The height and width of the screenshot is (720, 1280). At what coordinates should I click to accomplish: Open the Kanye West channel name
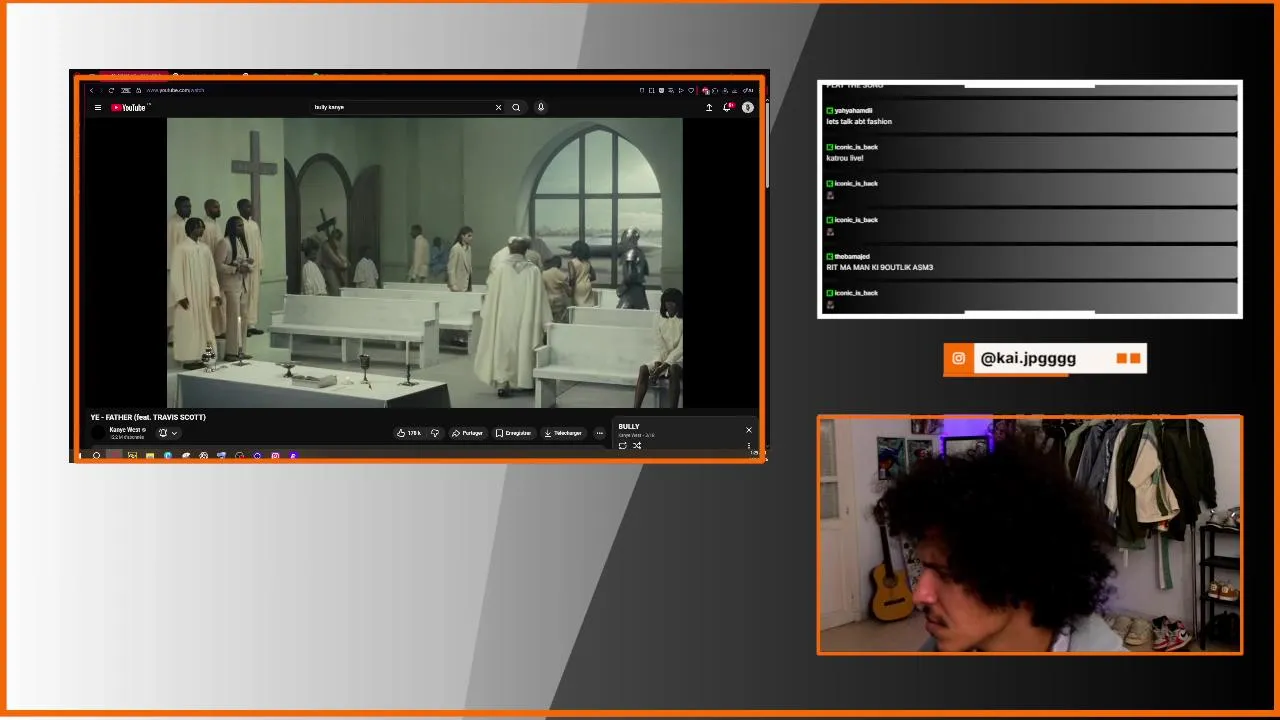pos(125,429)
